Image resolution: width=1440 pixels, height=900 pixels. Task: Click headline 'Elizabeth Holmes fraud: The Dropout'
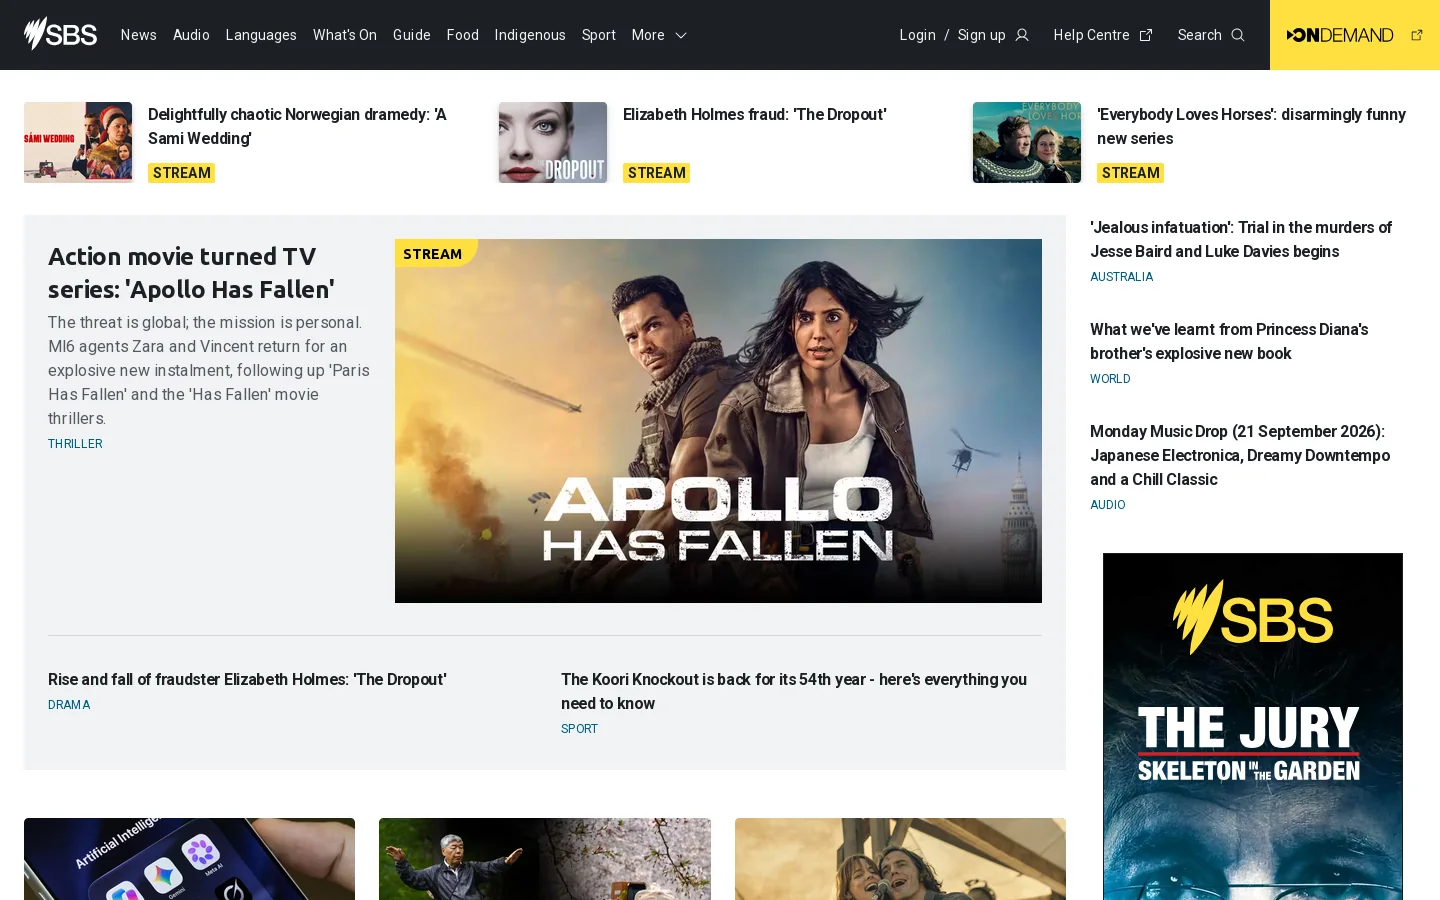click(x=754, y=114)
